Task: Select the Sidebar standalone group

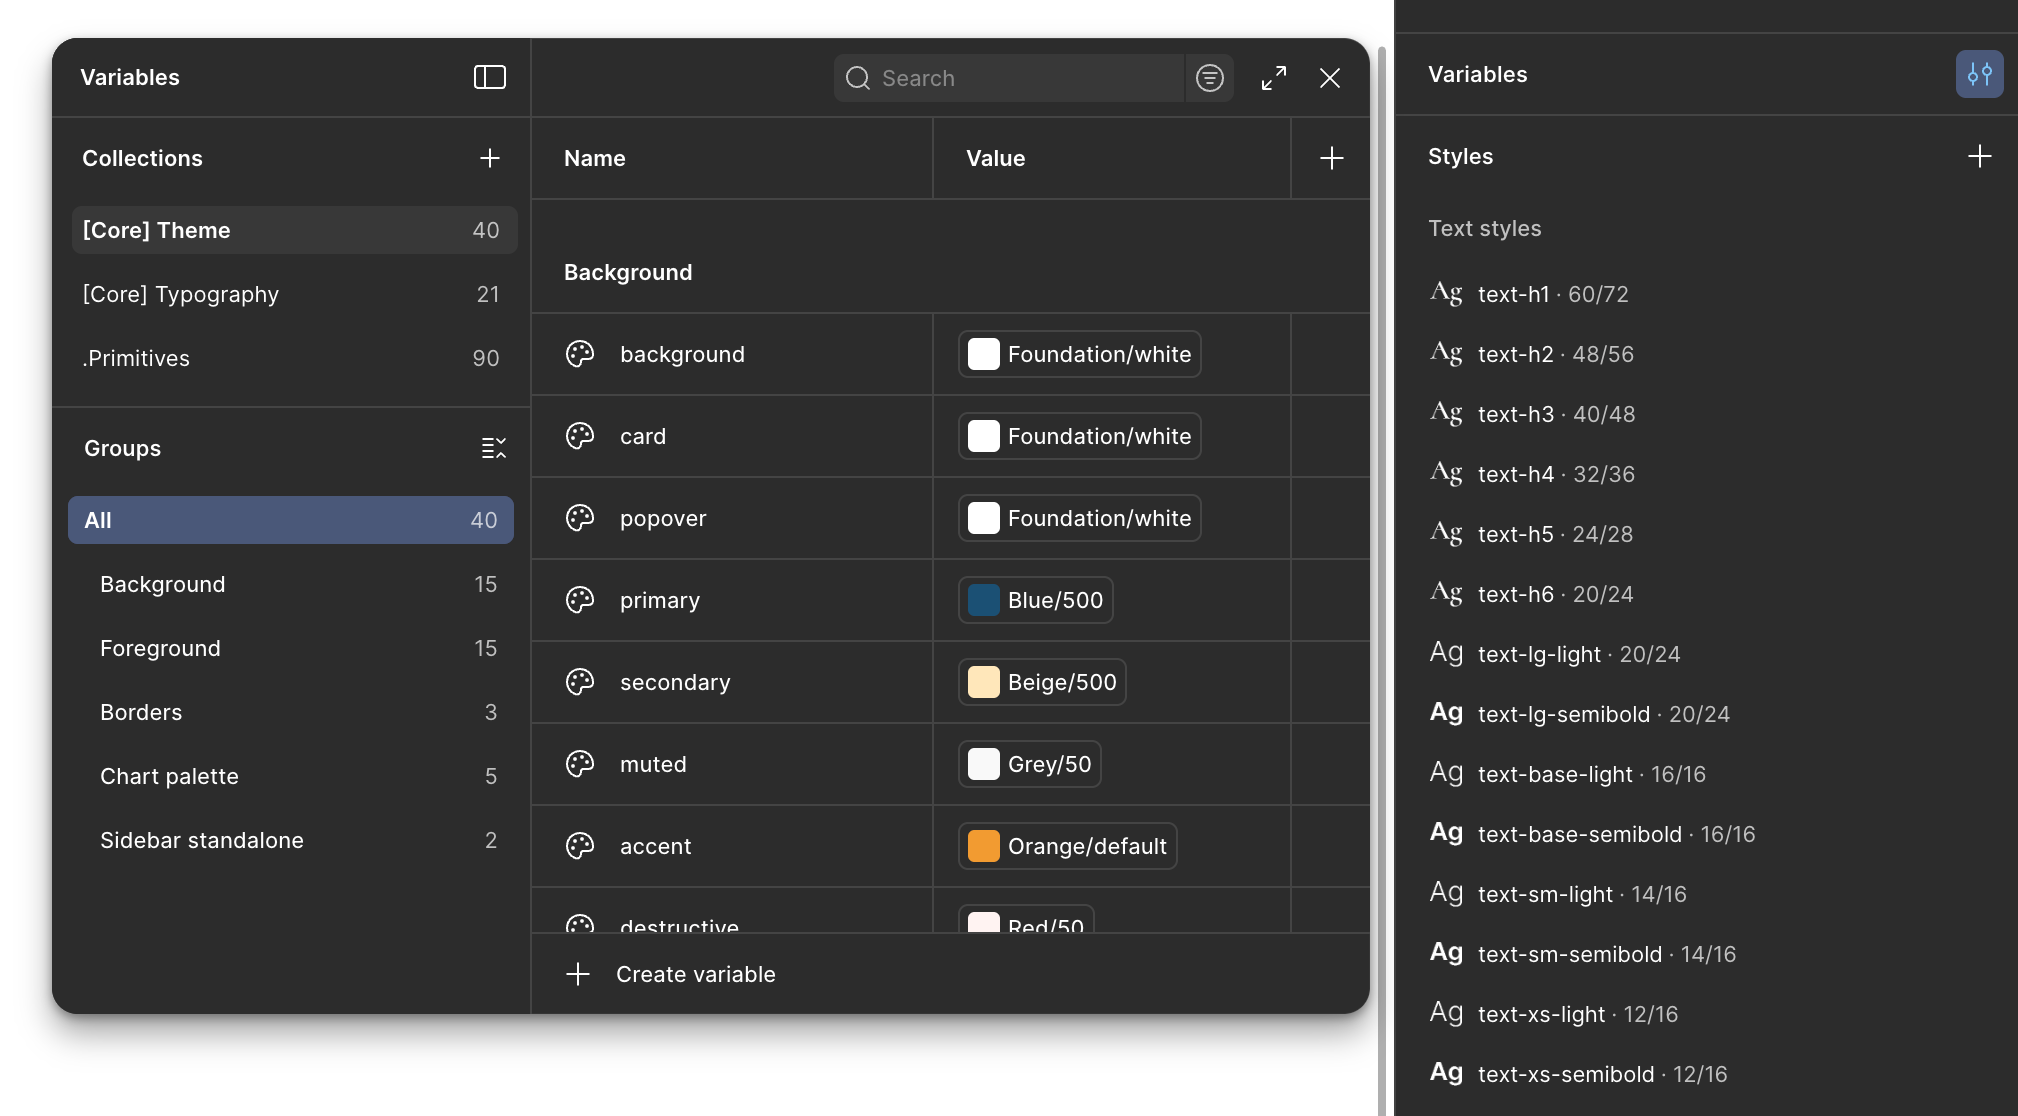Action: point(202,840)
